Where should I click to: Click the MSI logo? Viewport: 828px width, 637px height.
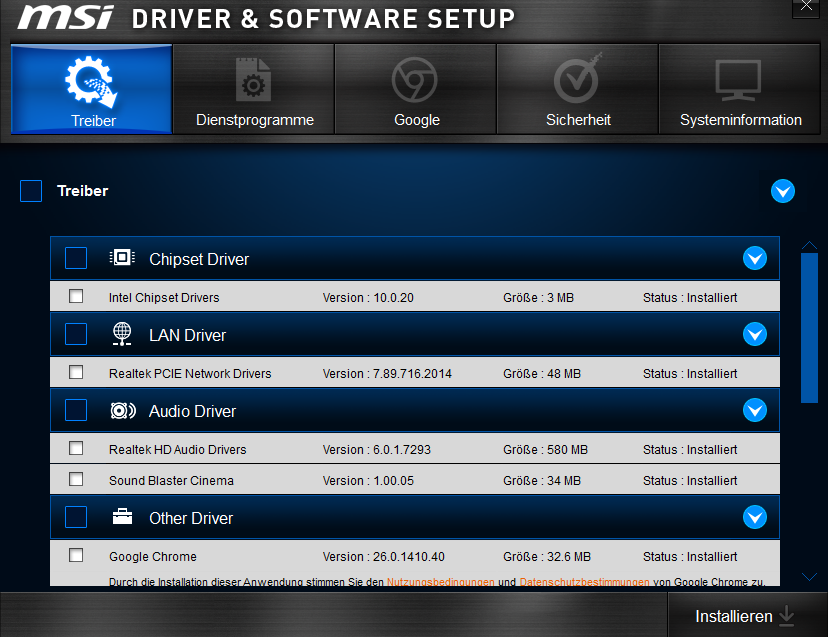[65, 17]
